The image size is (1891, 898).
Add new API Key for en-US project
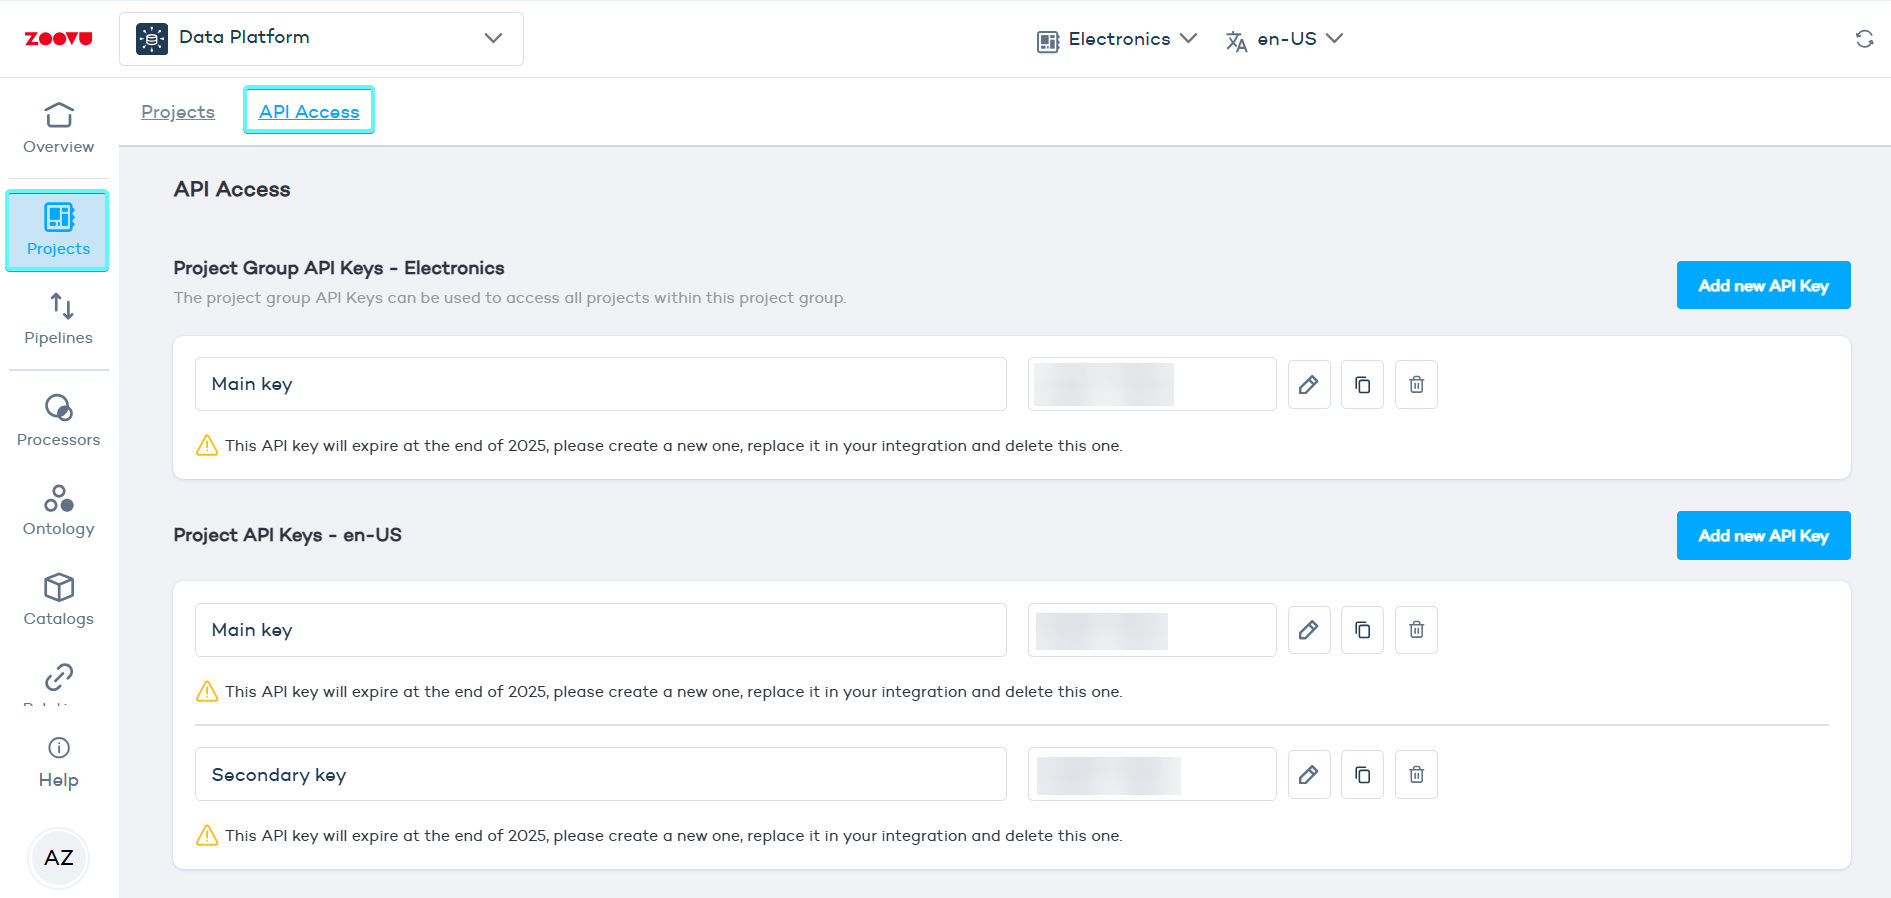(x=1763, y=536)
